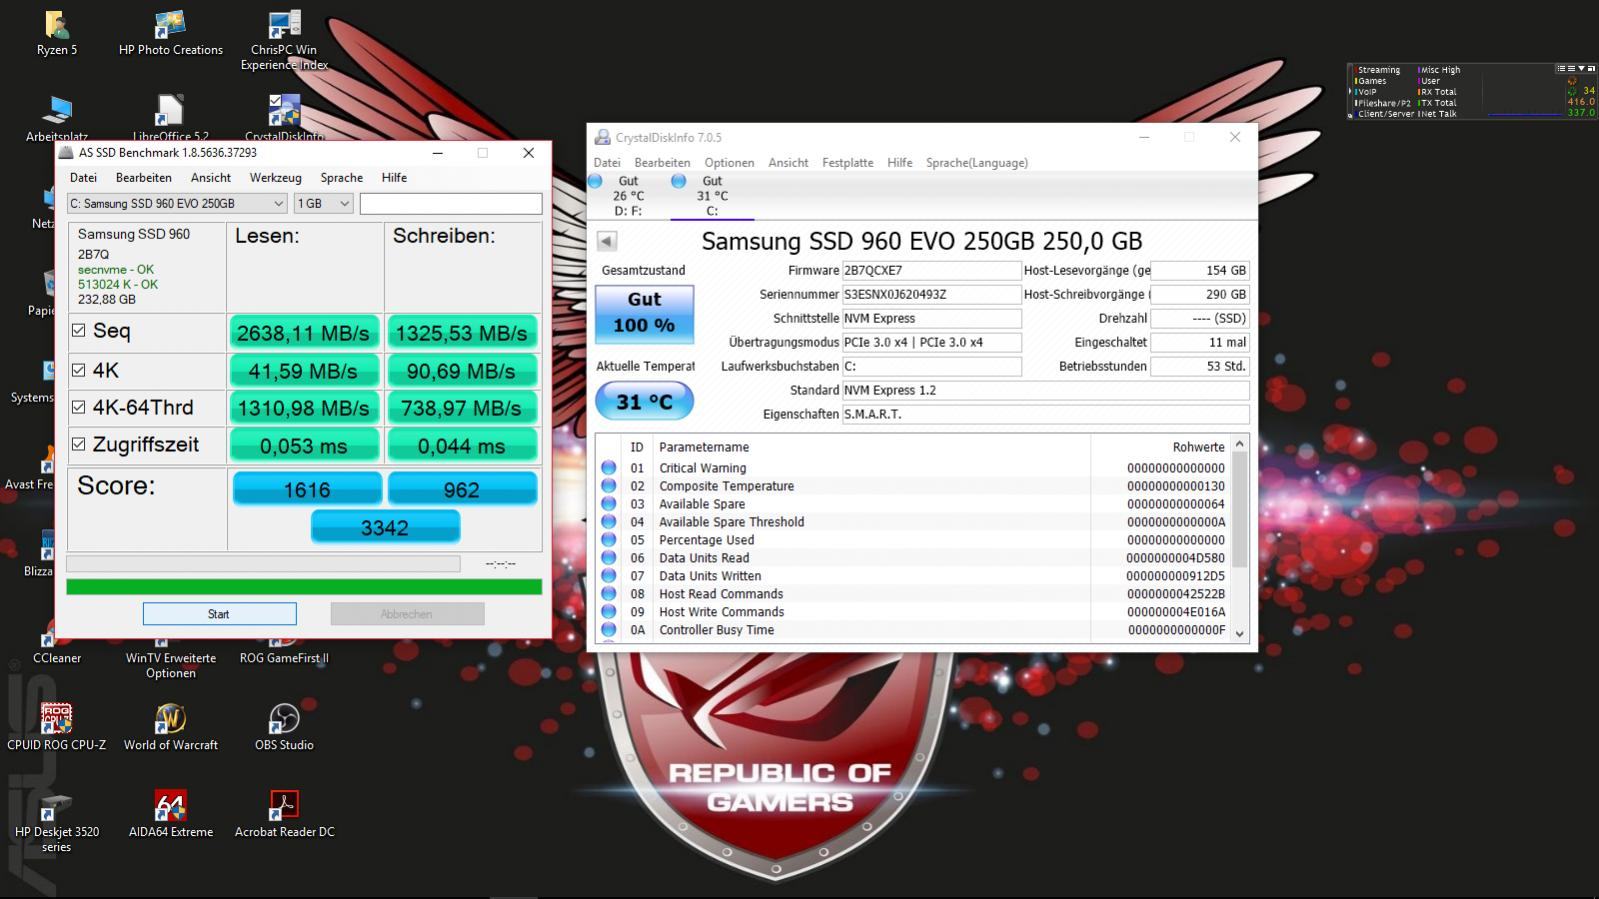1599x899 pixels.
Task: Click Seq read result 2638,11 MB/s
Action: click(303, 333)
